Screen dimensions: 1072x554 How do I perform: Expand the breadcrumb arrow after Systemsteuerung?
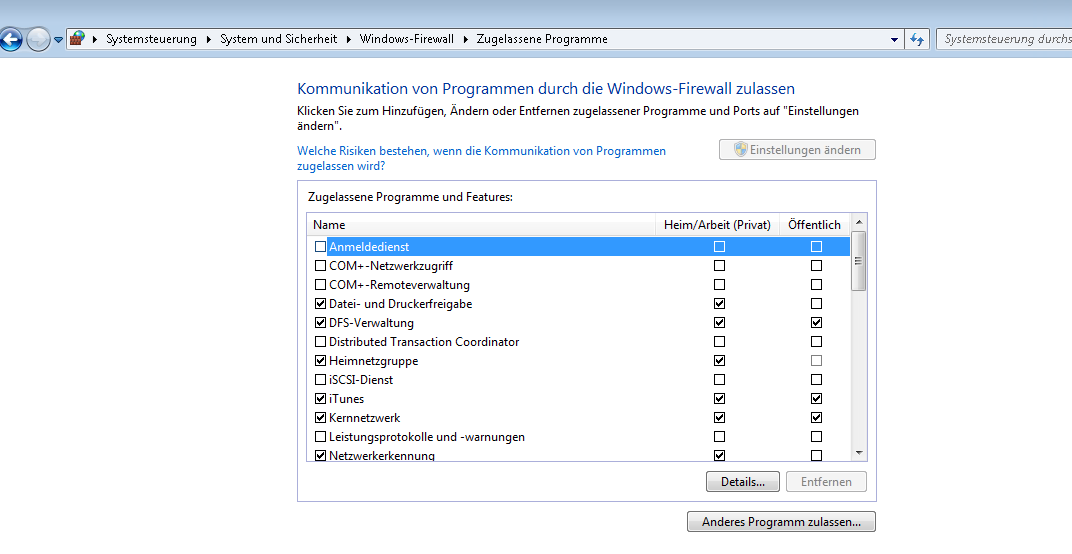(x=209, y=40)
